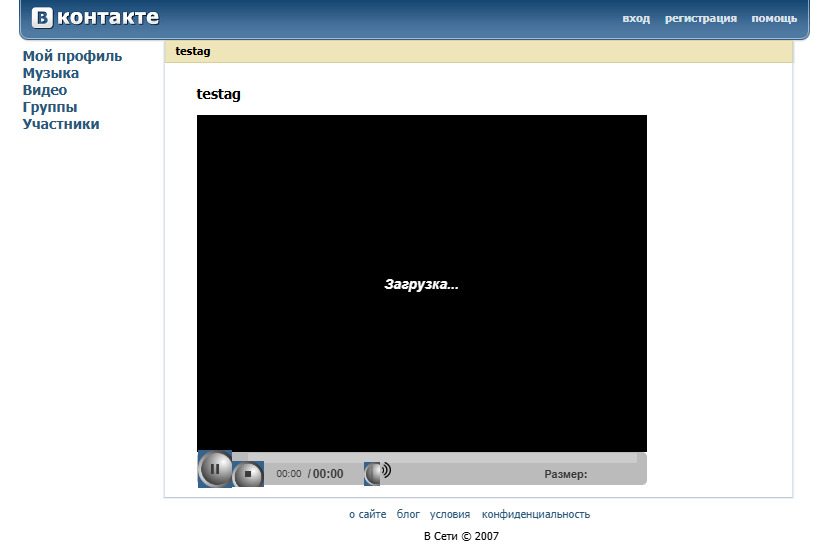Open the конфиденциальность footer link
The image size is (819, 551).
click(x=535, y=514)
